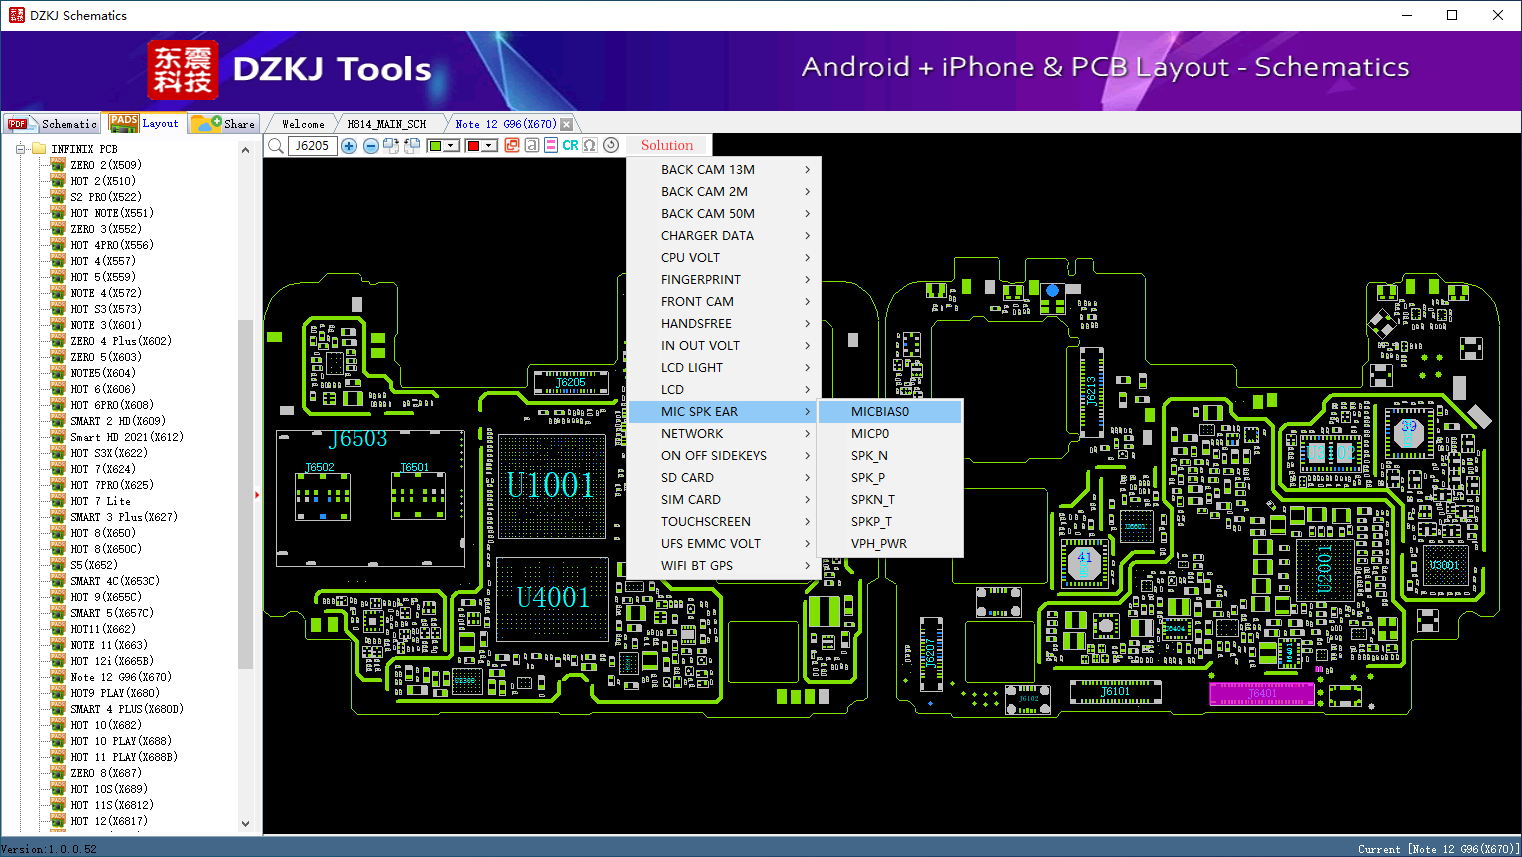Click the board icon beside ZERO 2(X509)
The height and width of the screenshot is (857, 1522).
click(58, 165)
